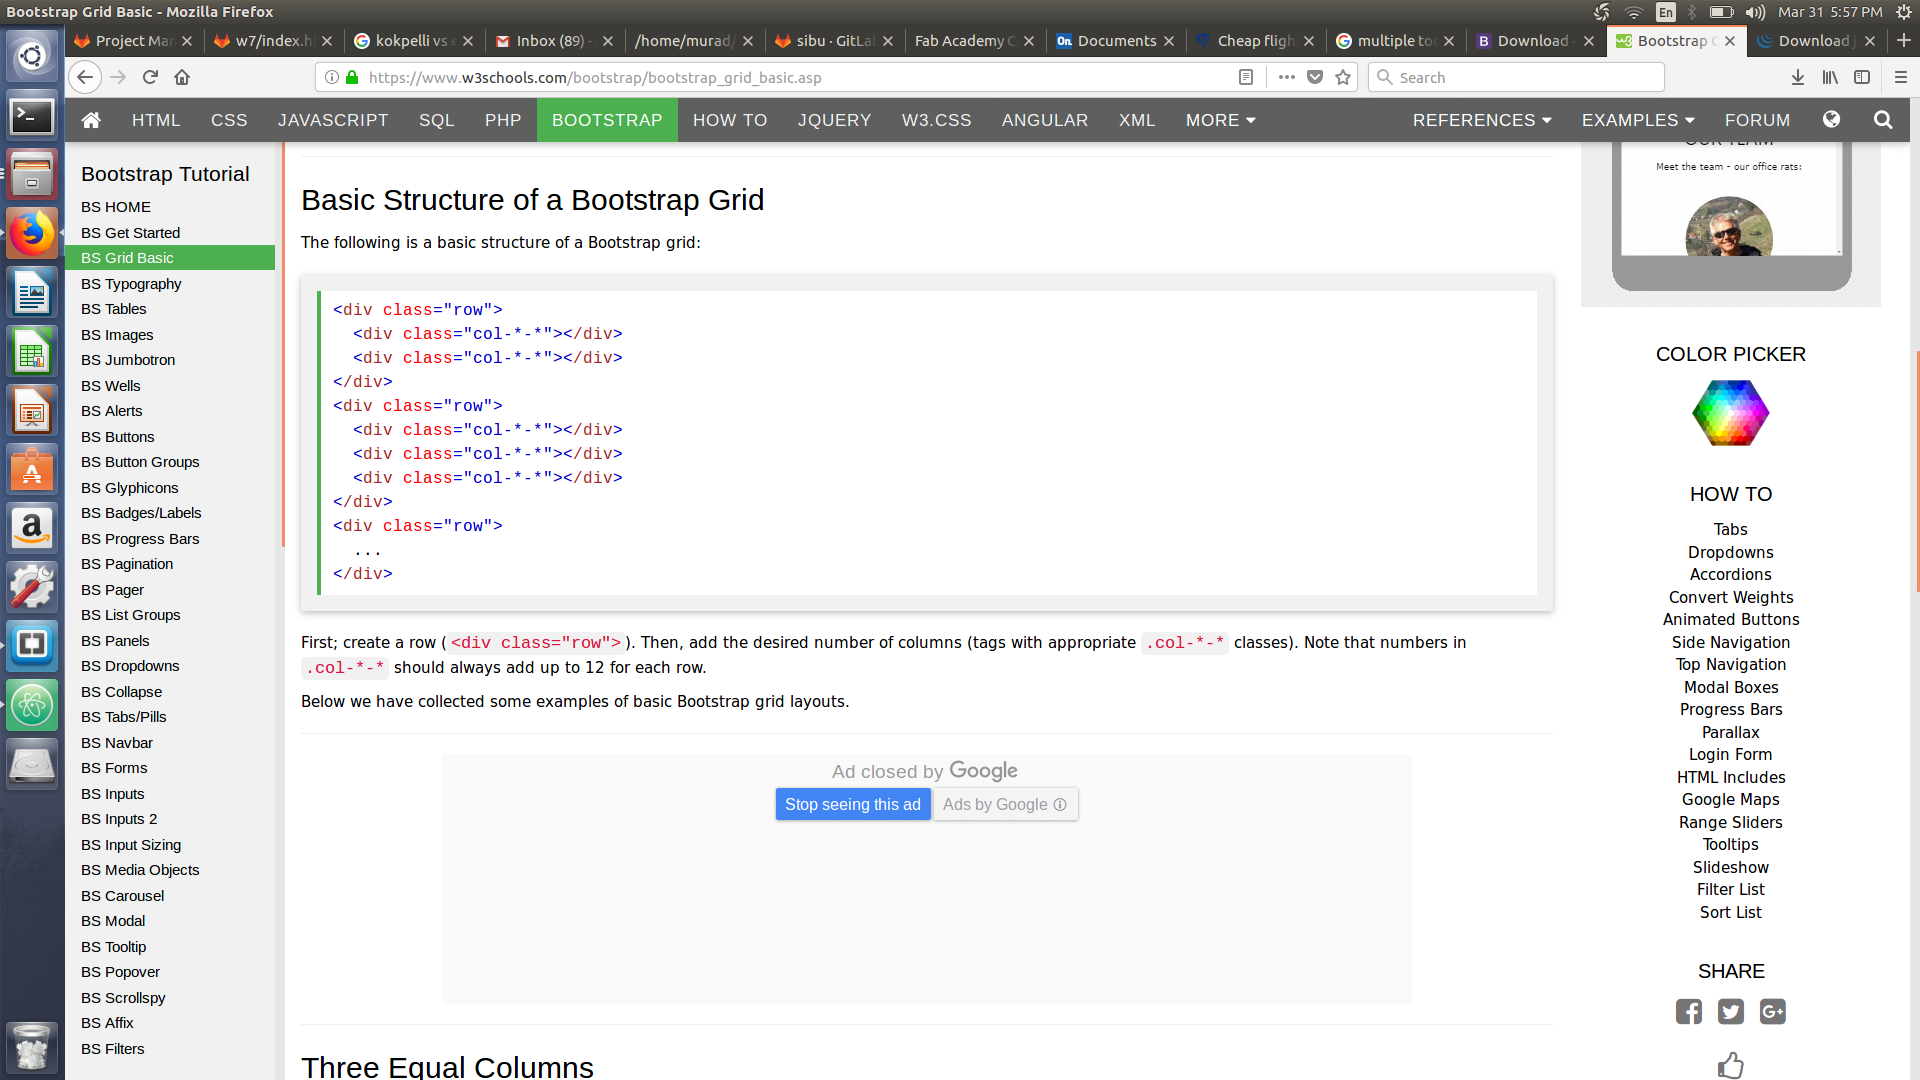Share page on Twitter icon
The height and width of the screenshot is (1080, 1920).
pos(1731,1012)
